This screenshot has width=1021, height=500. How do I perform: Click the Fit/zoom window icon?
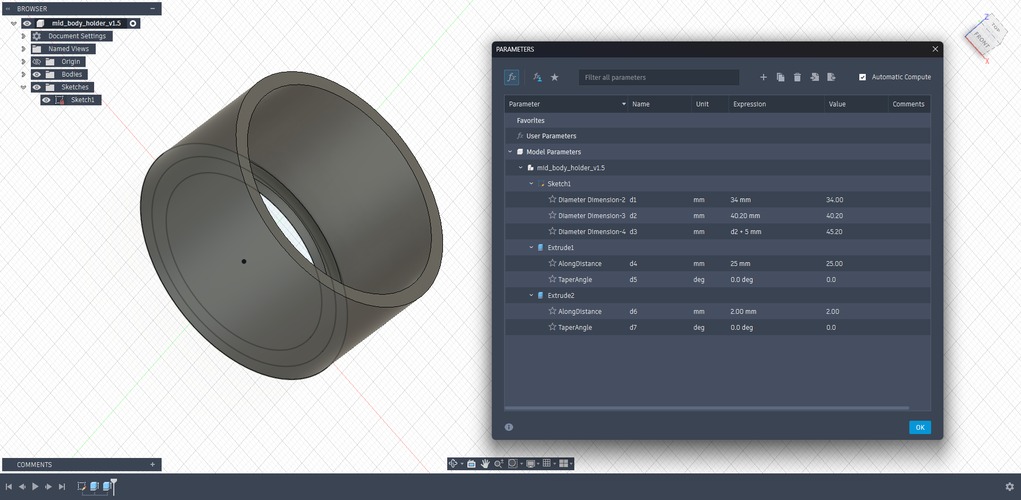(513, 464)
